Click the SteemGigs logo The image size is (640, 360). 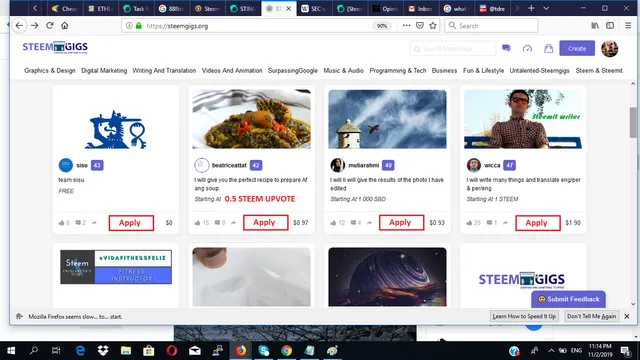point(55,47)
